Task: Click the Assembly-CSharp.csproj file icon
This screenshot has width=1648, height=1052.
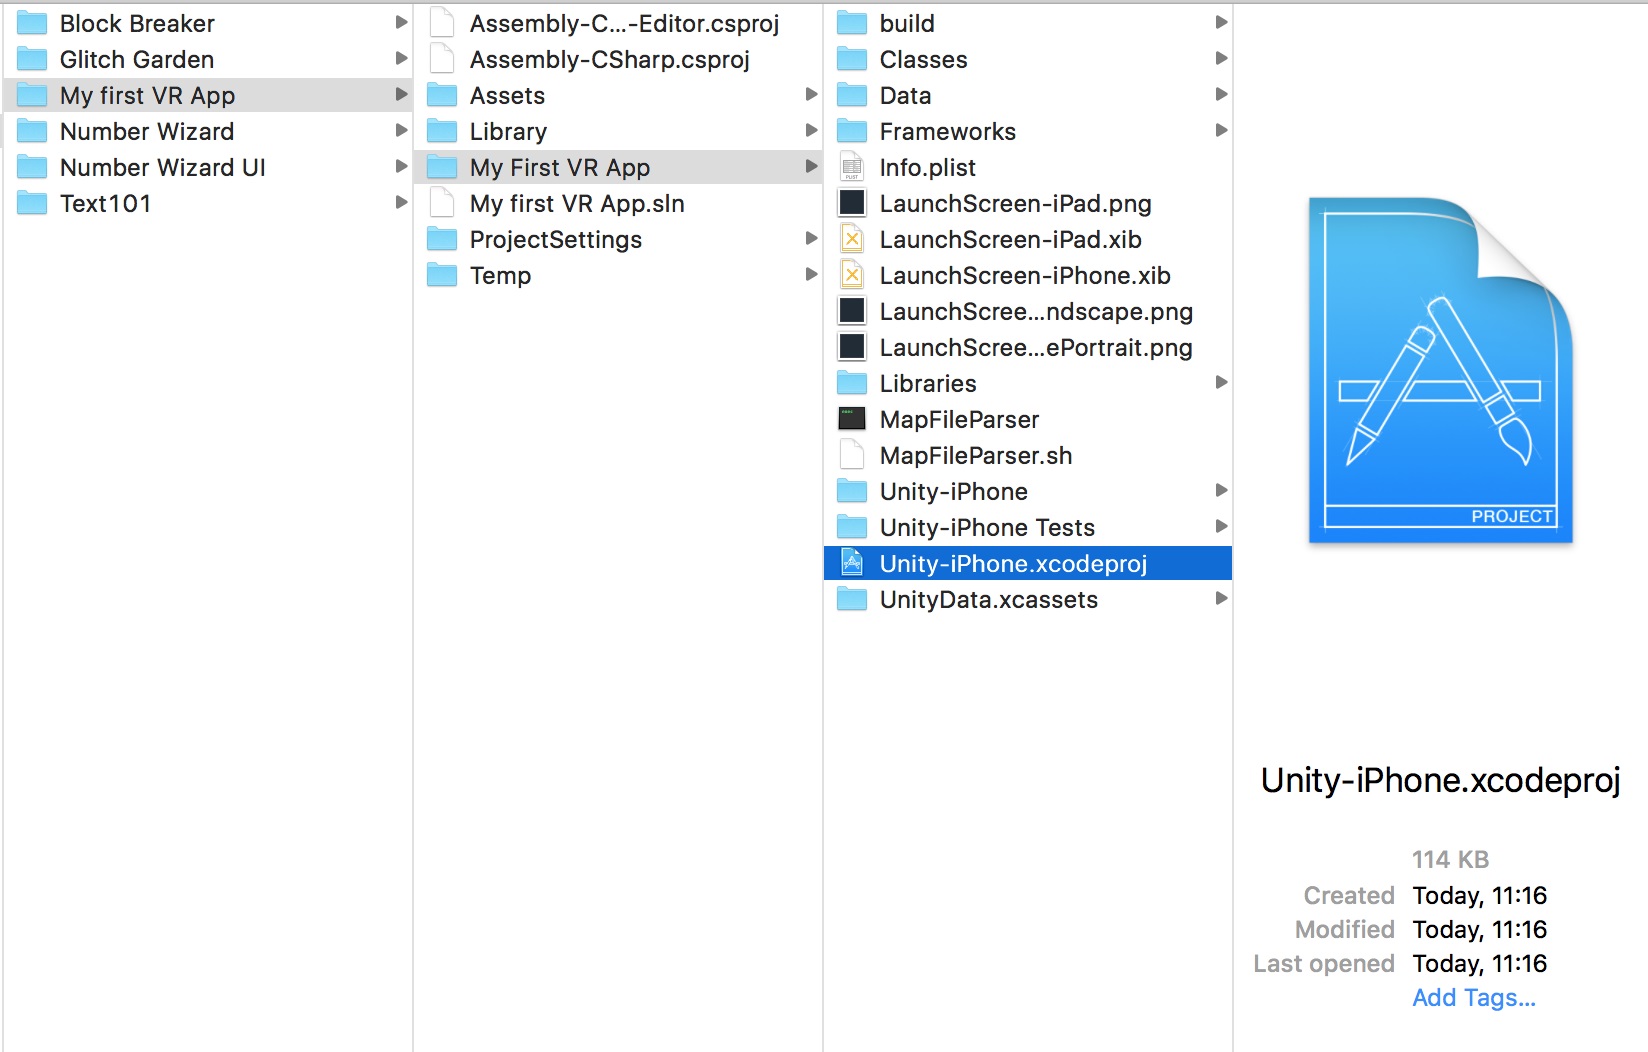Action: [x=442, y=59]
